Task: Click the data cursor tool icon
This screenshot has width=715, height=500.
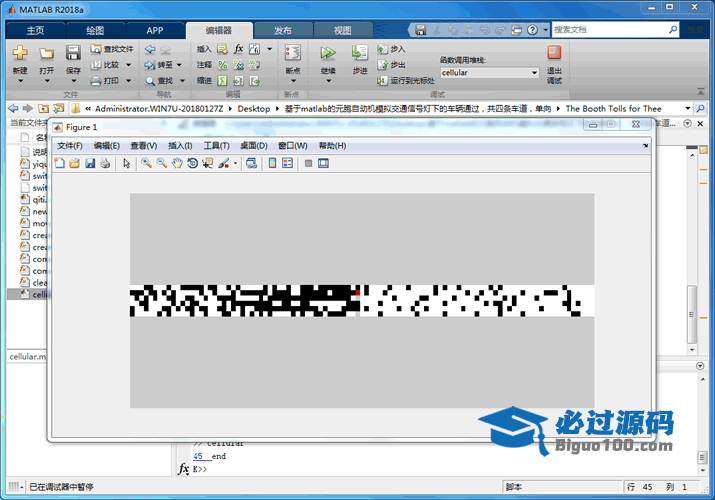Action: pyautogui.click(x=207, y=163)
